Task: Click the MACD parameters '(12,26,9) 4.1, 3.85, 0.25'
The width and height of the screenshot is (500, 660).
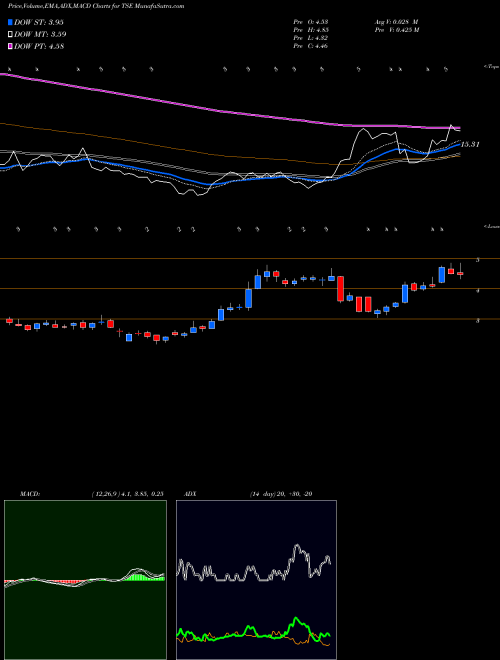Action: click(x=128, y=494)
